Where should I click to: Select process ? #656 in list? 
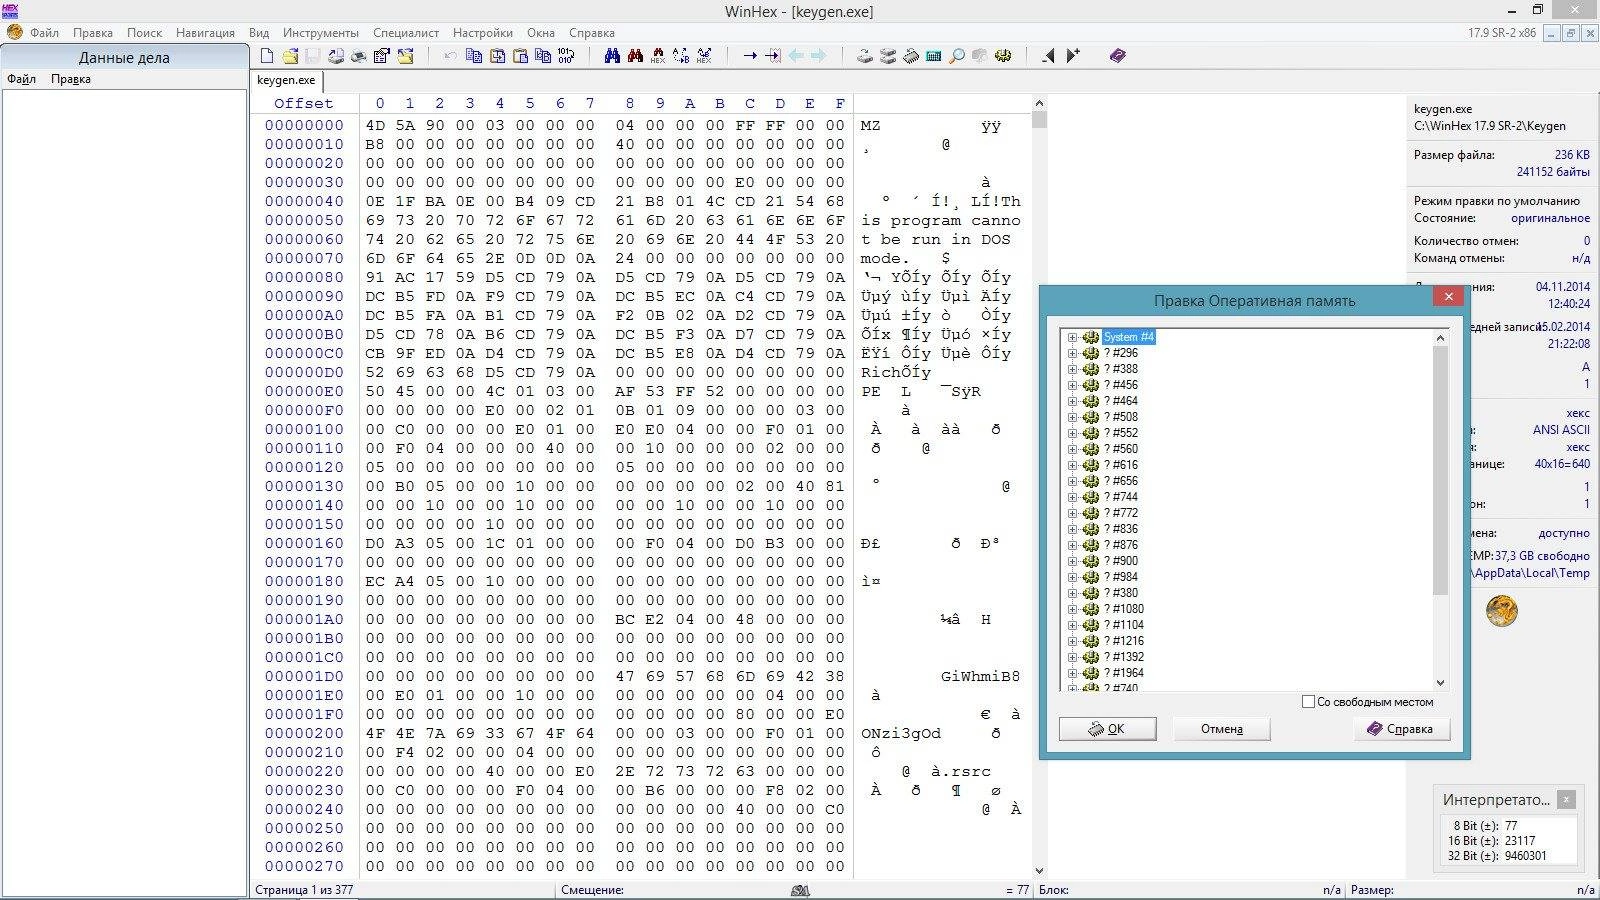(x=1120, y=481)
